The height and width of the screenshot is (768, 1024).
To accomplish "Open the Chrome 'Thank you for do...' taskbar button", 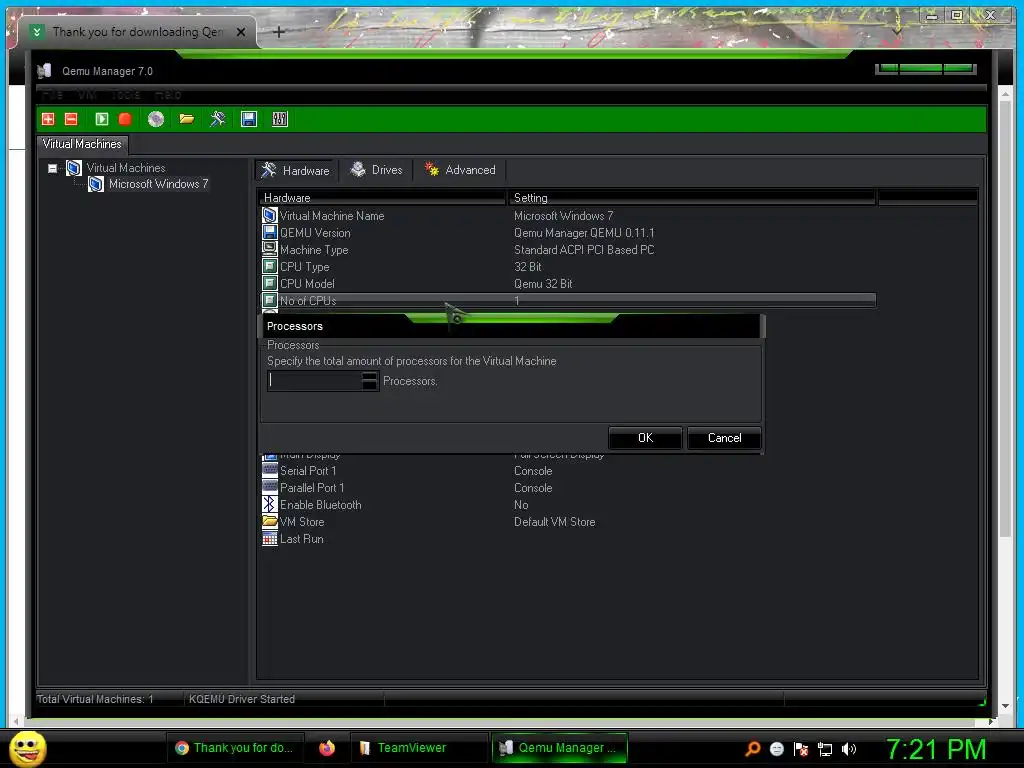I will [234, 748].
